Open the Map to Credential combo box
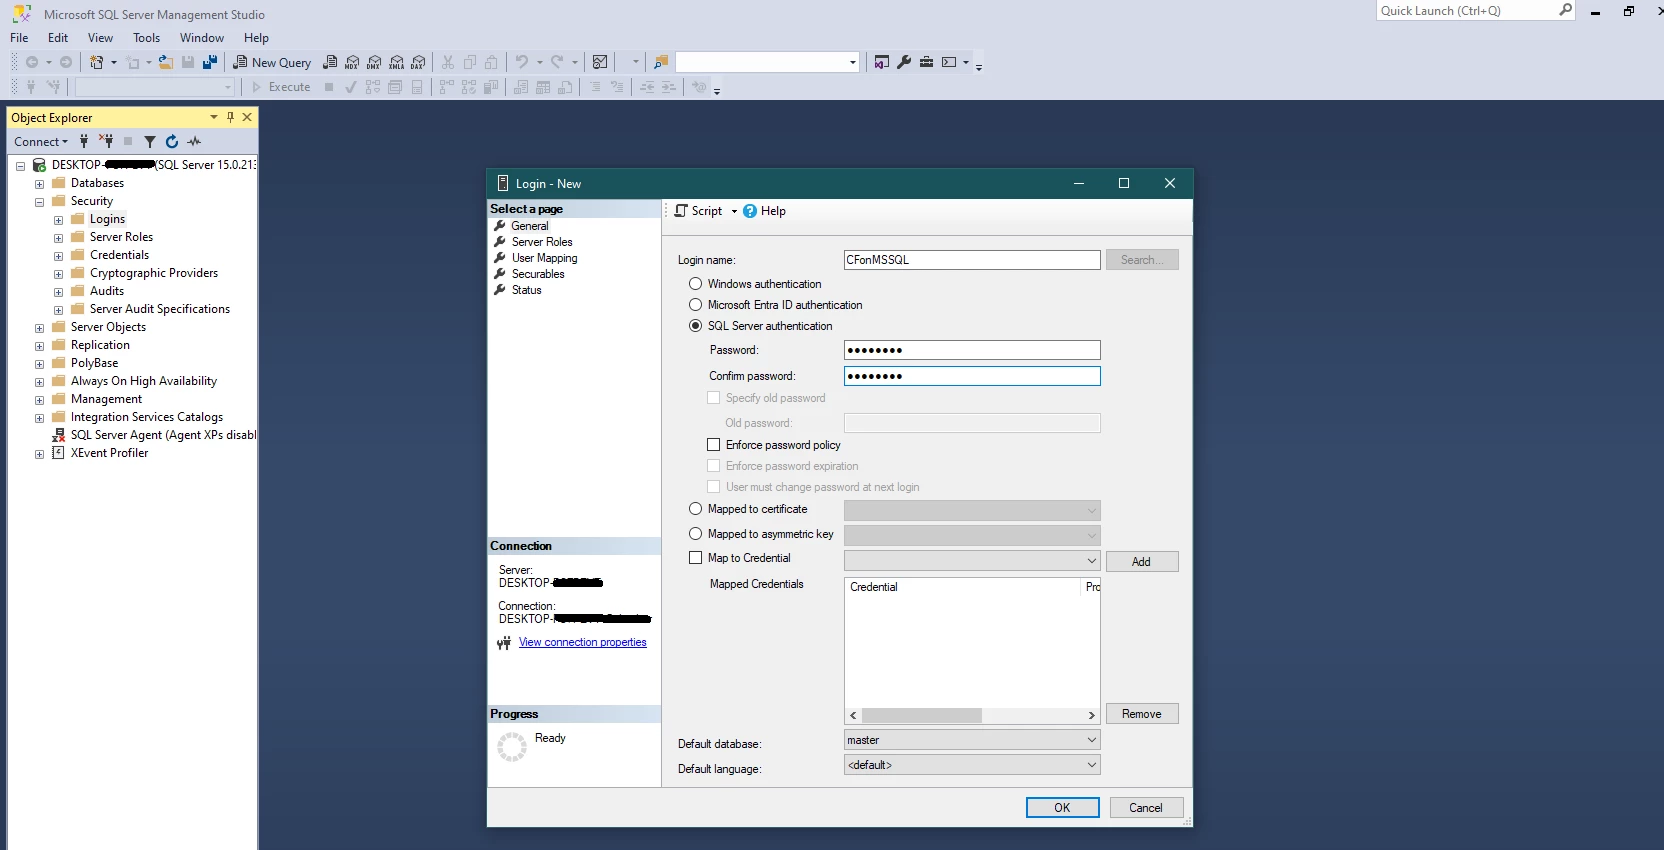This screenshot has width=1664, height=850. (x=972, y=561)
